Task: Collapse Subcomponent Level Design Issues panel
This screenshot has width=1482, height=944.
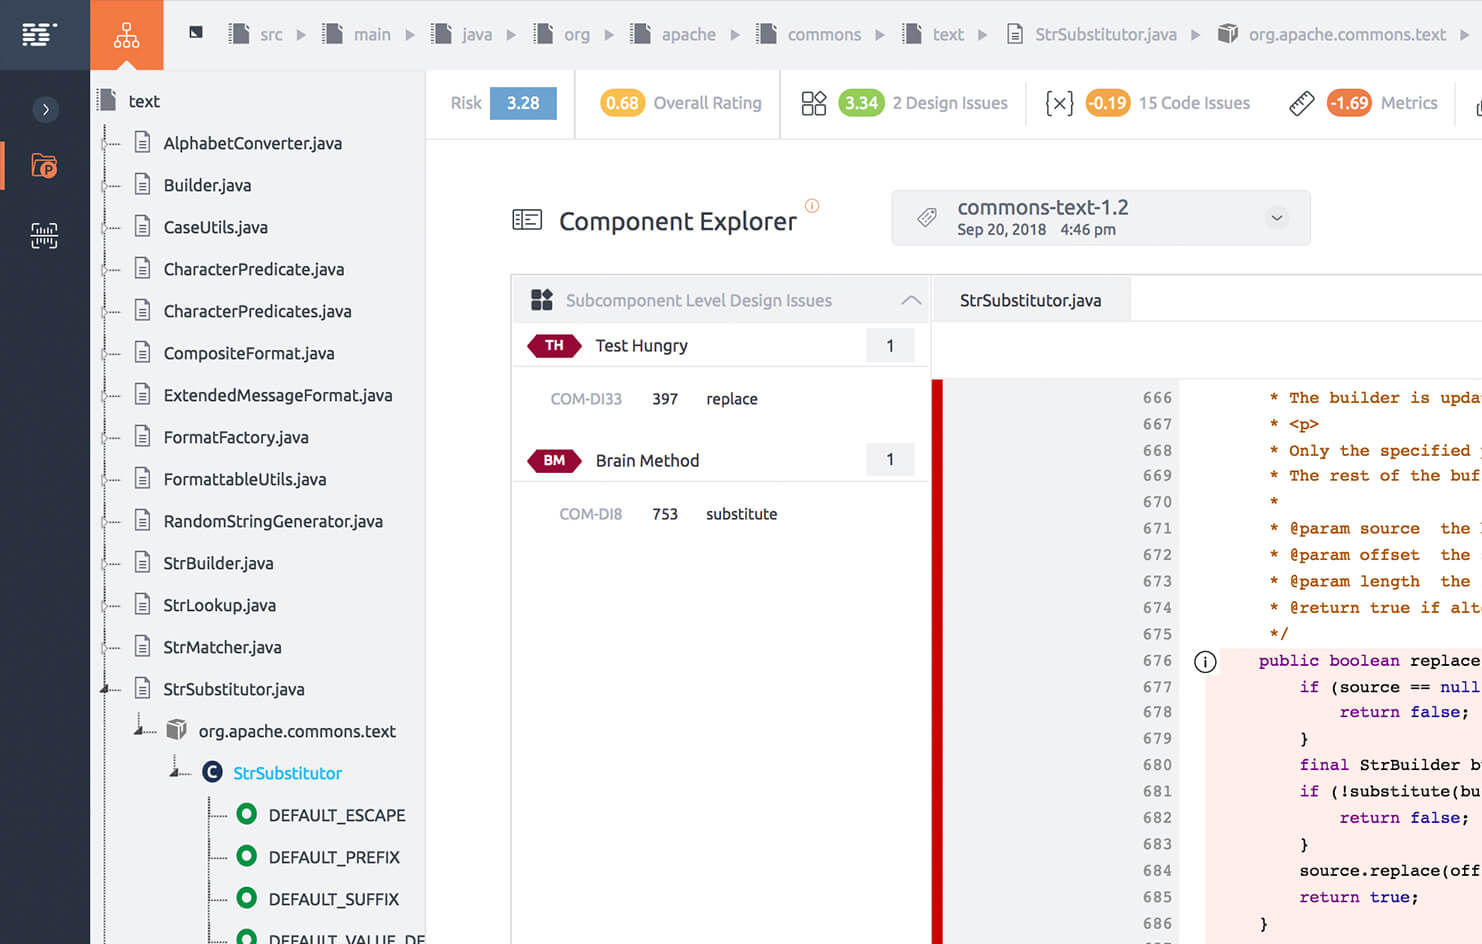Action: [x=910, y=300]
